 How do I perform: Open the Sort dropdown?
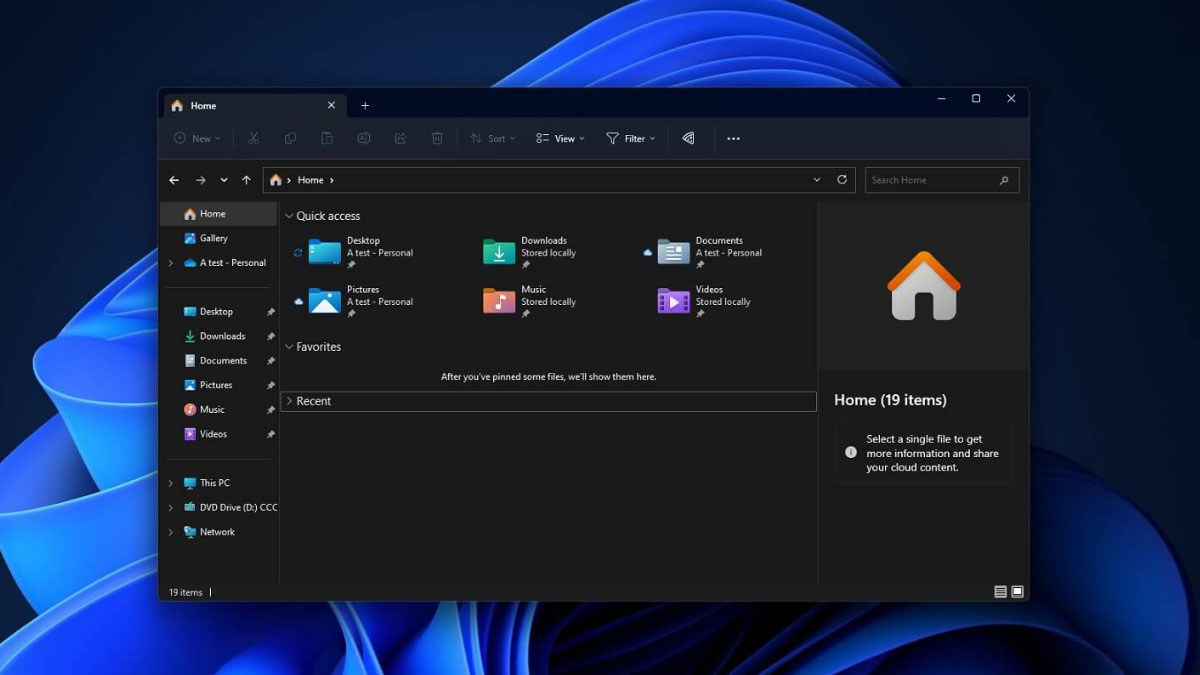coord(493,139)
